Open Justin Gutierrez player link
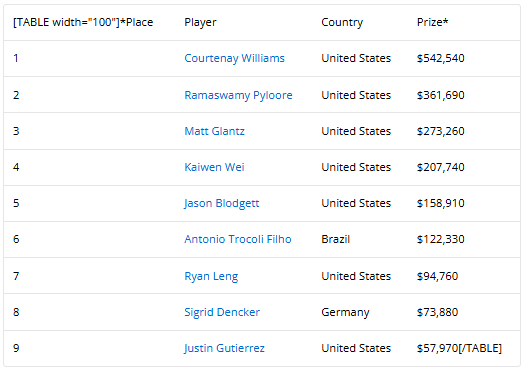 [224, 348]
